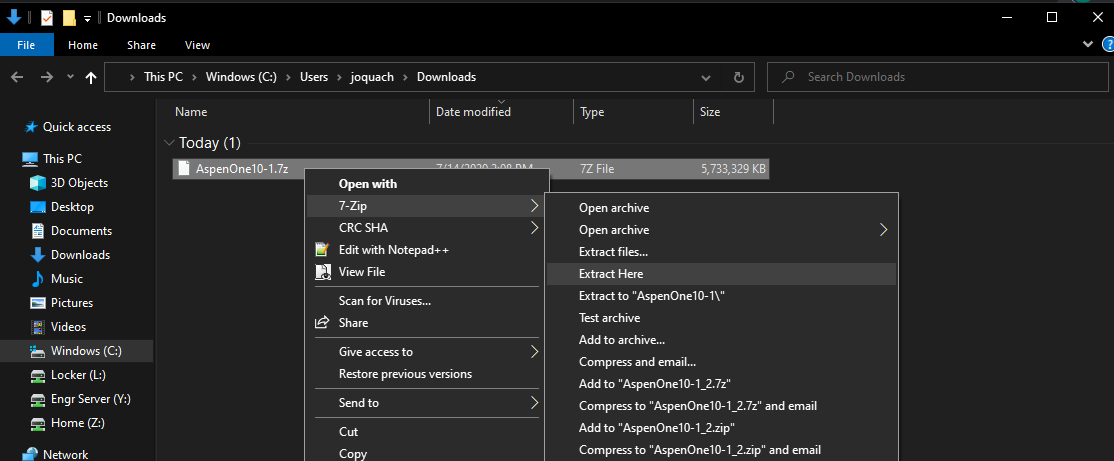Click the refresh icon in address bar
The height and width of the screenshot is (461, 1114).
click(738, 77)
